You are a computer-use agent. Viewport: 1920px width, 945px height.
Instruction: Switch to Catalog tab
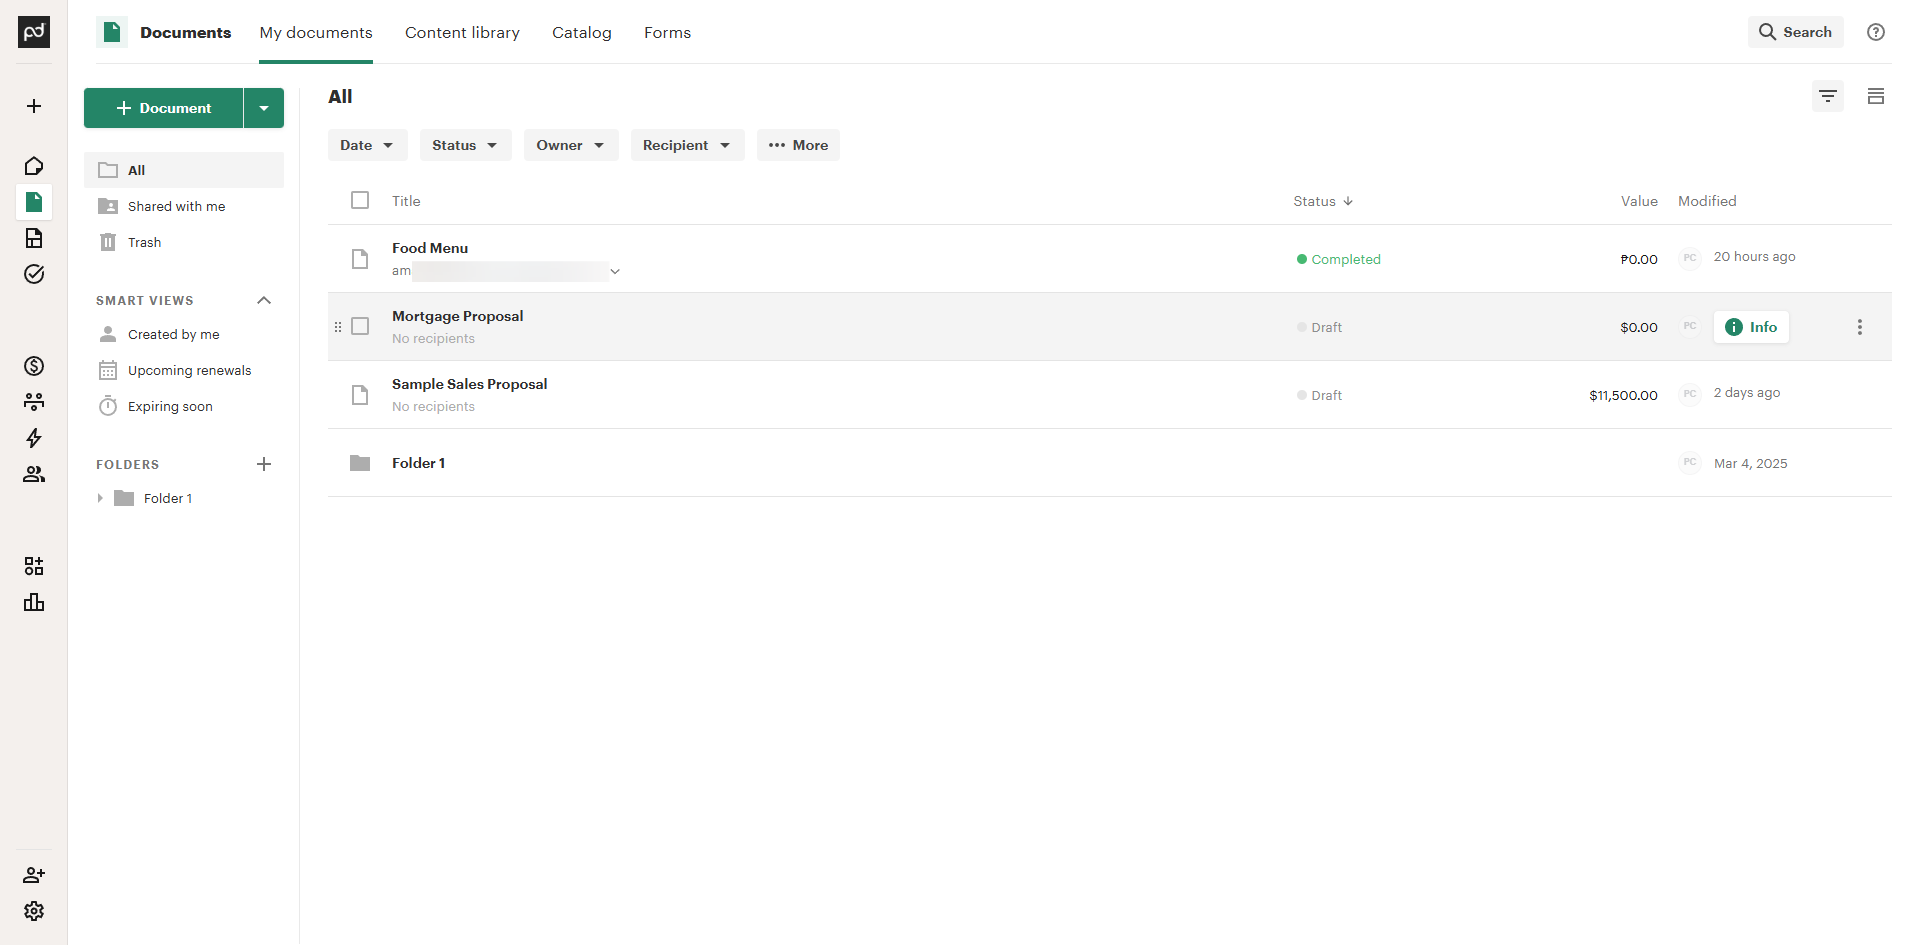(x=582, y=33)
